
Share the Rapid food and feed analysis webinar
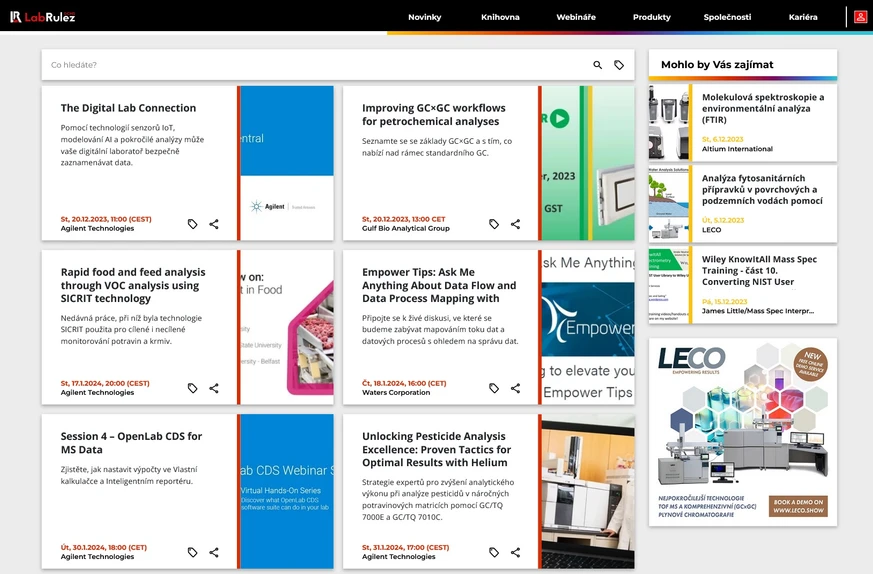point(214,388)
